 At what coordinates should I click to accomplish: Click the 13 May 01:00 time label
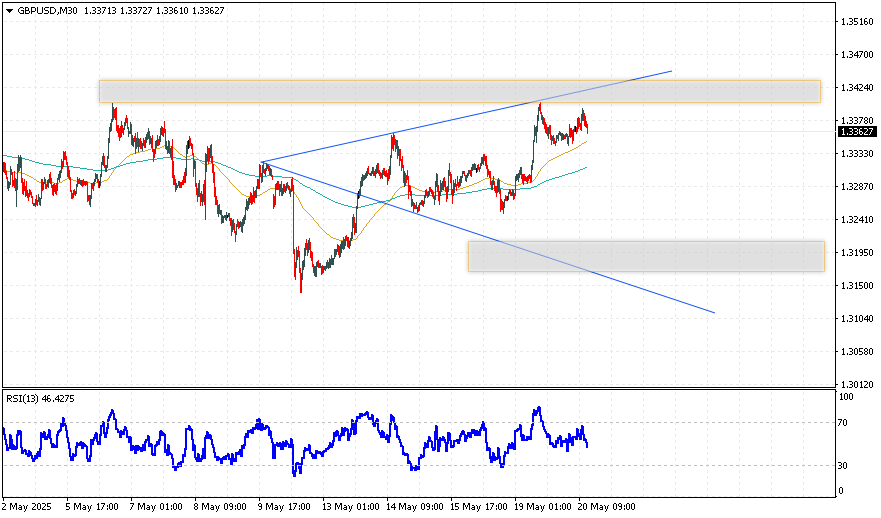351,507
